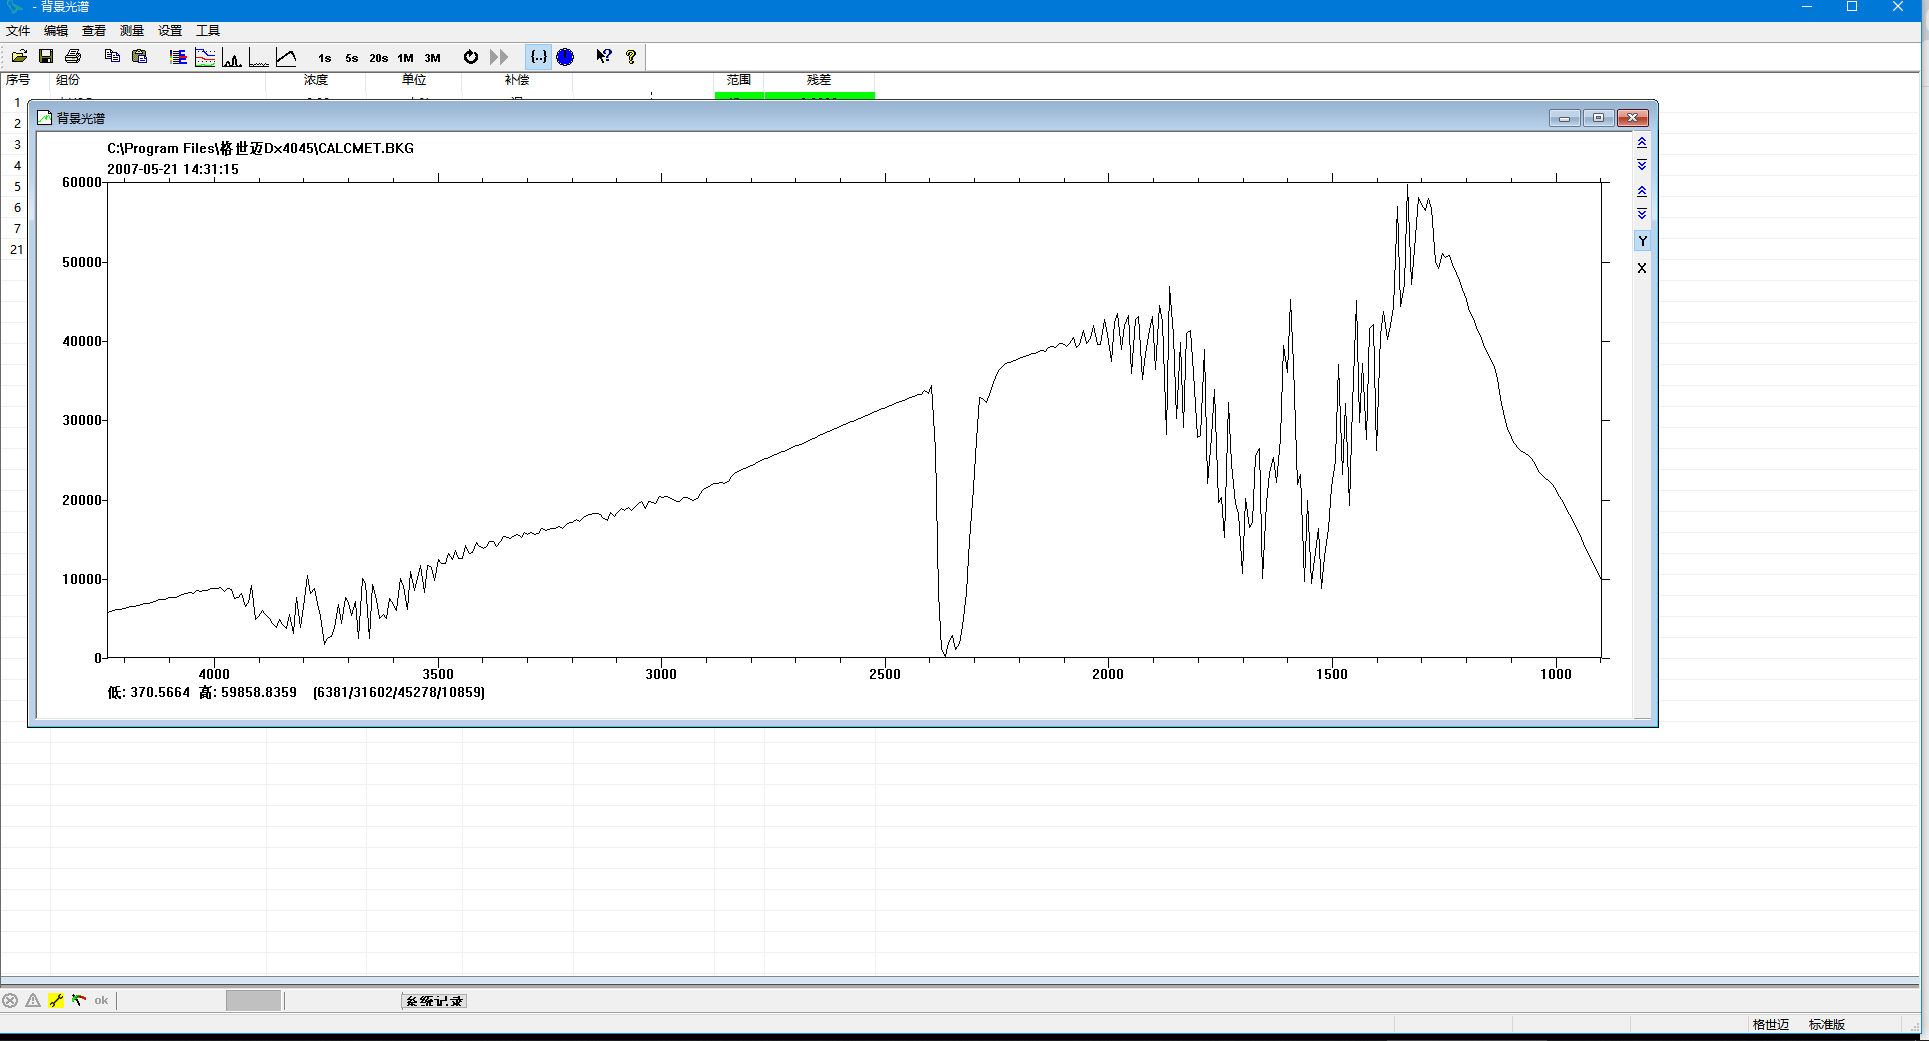
Task: Click the upper blue down-chevron scale icon
Action: click(1642, 165)
